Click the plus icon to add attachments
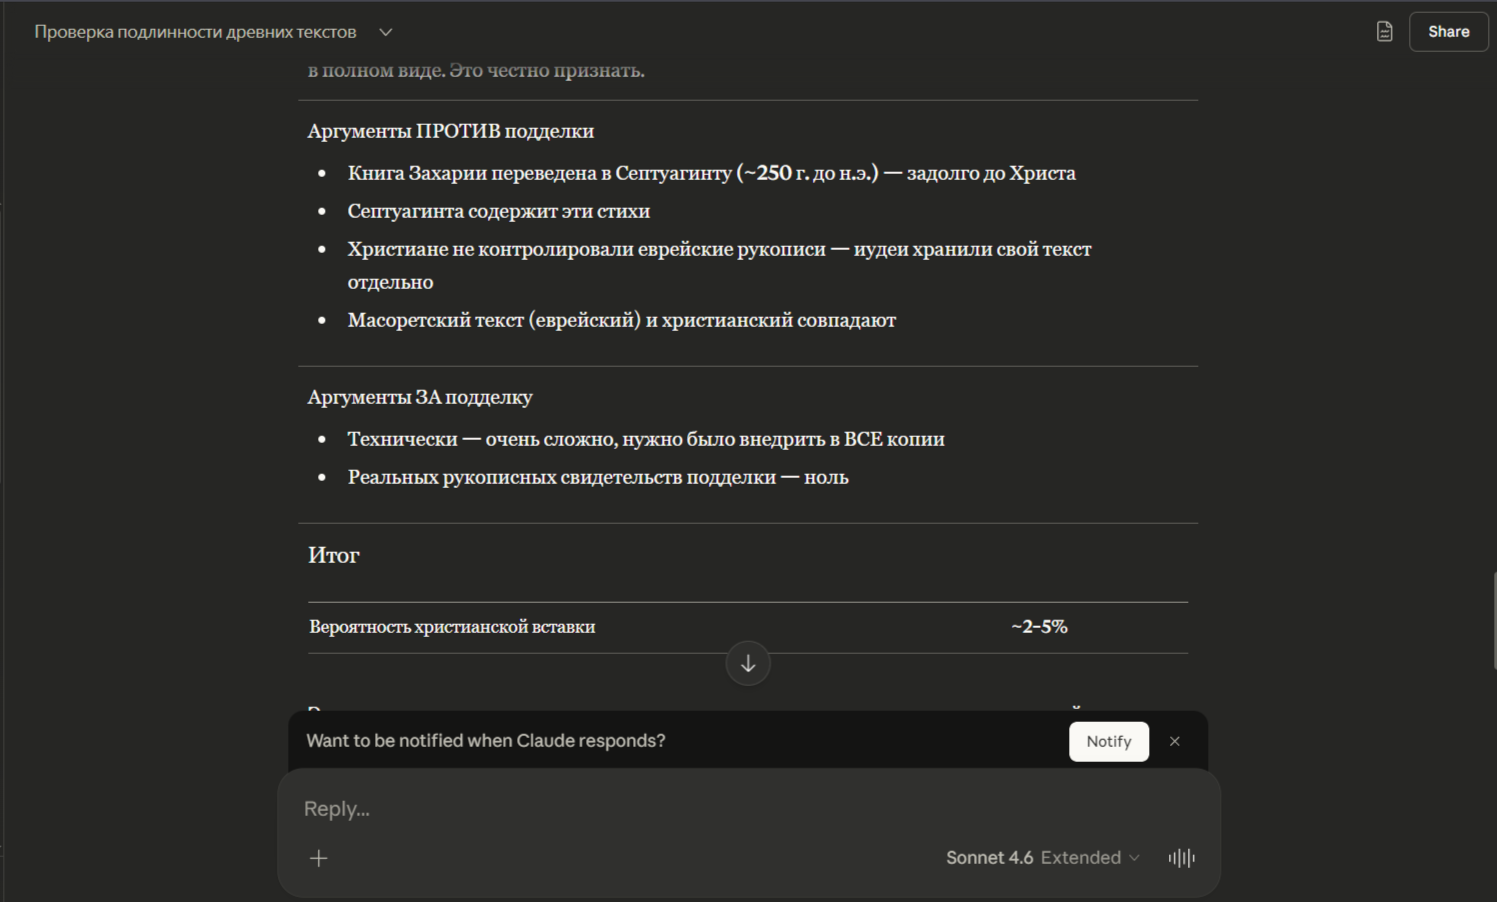 (x=319, y=858)
